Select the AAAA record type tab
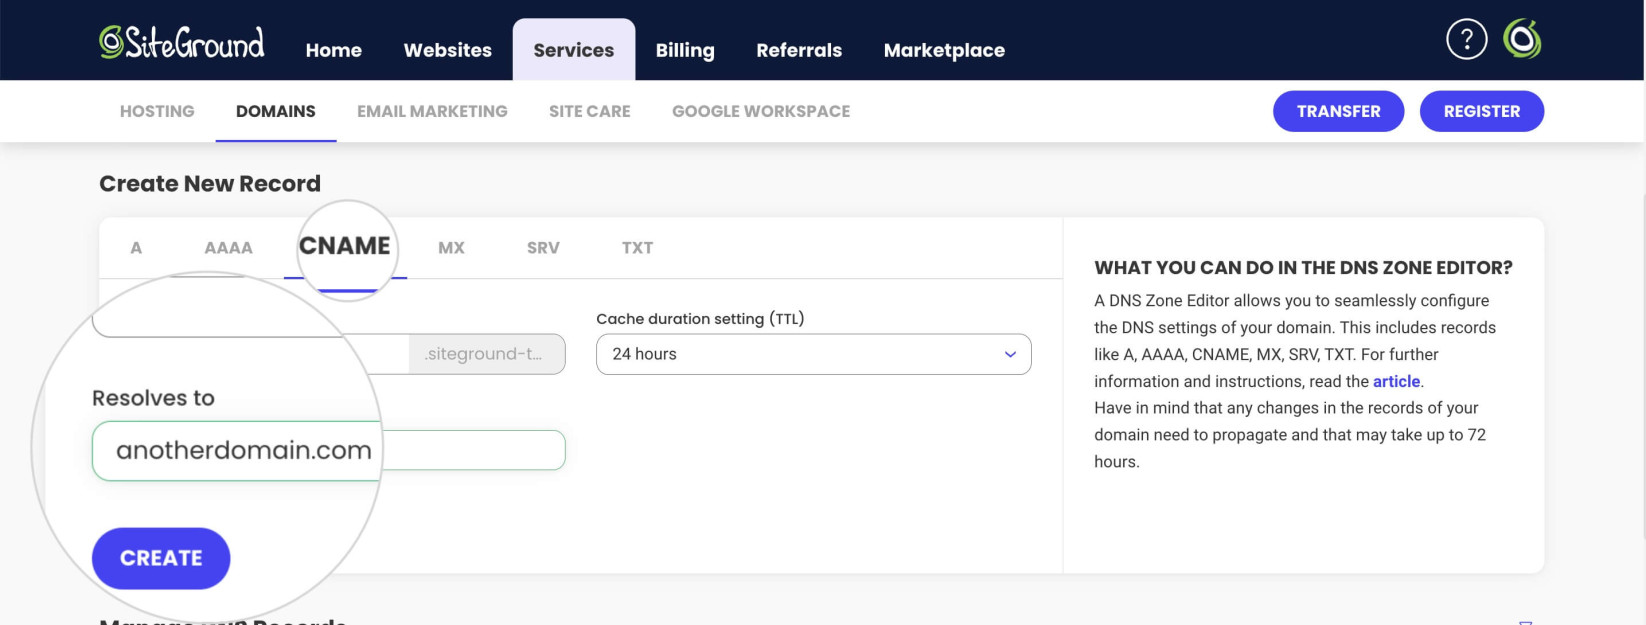This screenshot has width=1646, height=625. tap(228, 248)
